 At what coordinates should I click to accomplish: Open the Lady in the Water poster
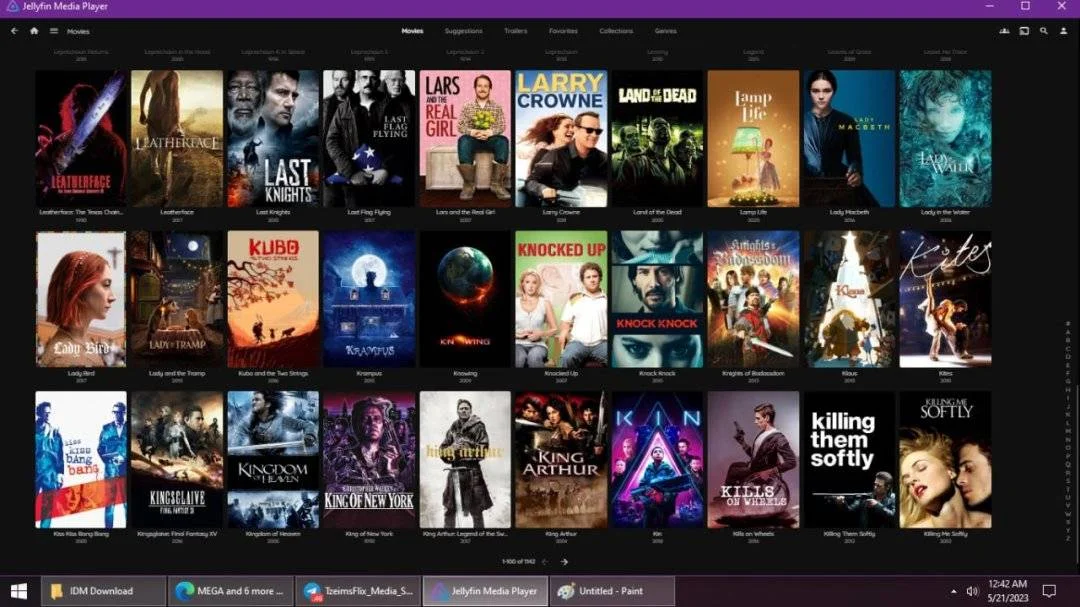pos(946,138)
